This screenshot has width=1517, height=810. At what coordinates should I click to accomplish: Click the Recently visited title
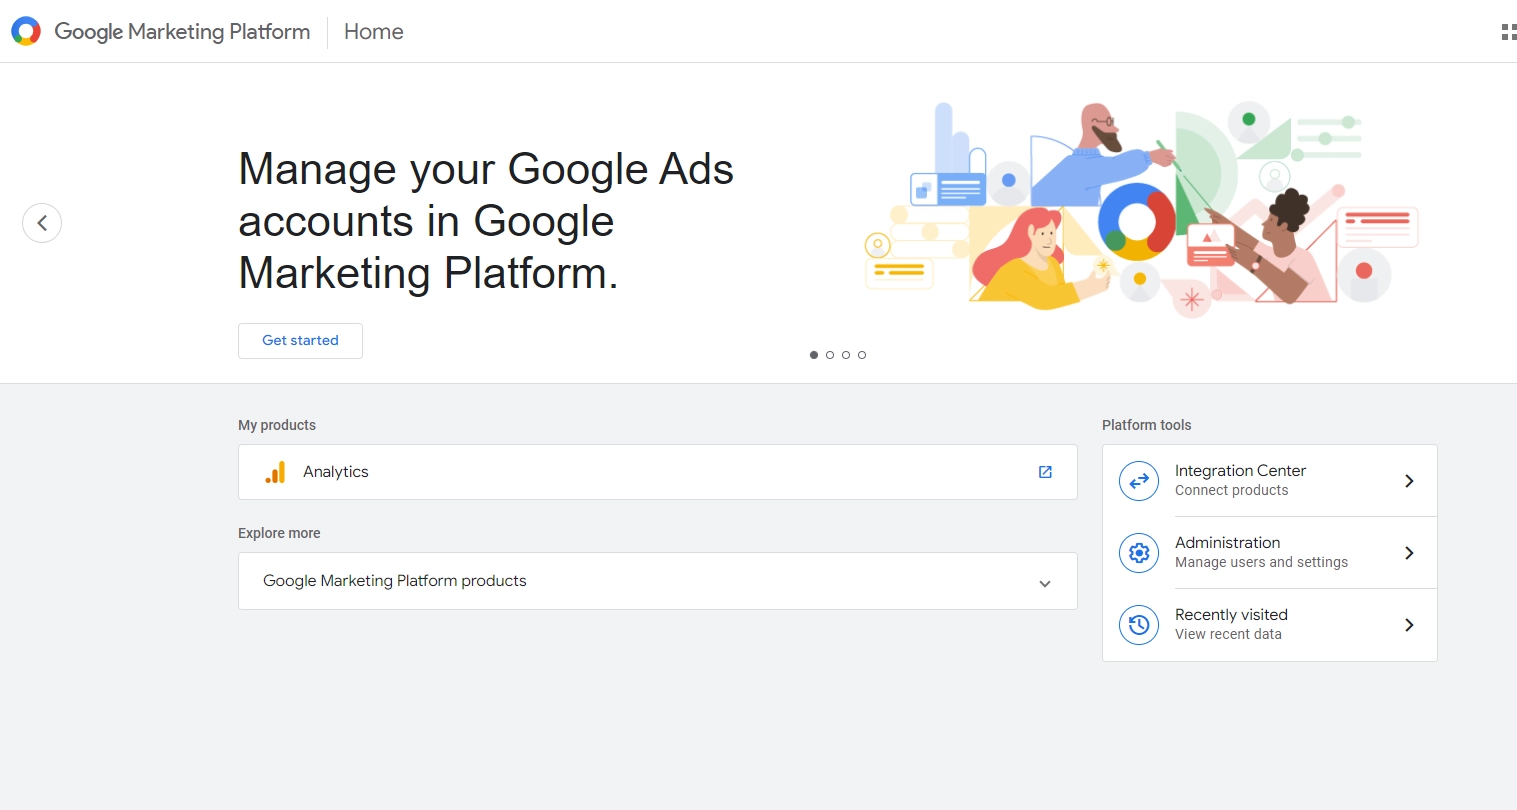[x=1231, y=615]
